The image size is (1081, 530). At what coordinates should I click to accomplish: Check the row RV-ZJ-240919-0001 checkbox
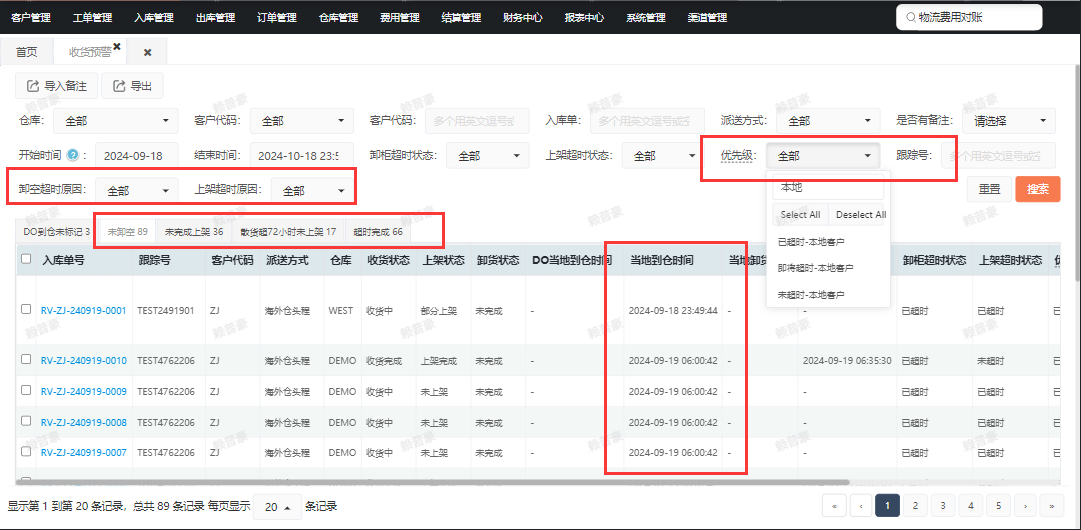tap(26, 309)
